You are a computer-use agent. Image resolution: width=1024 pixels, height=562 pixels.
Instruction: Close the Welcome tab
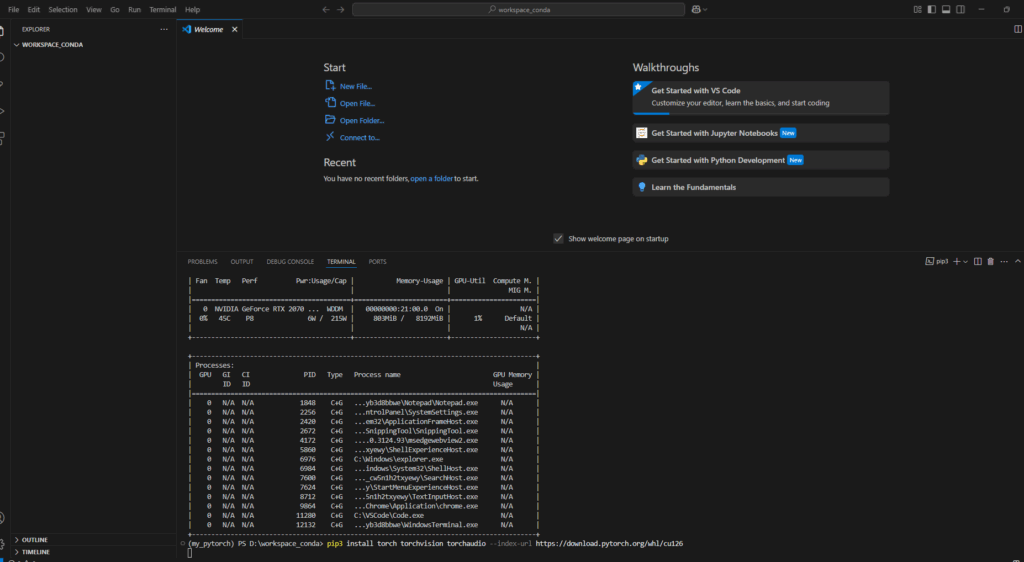(234, 29)
